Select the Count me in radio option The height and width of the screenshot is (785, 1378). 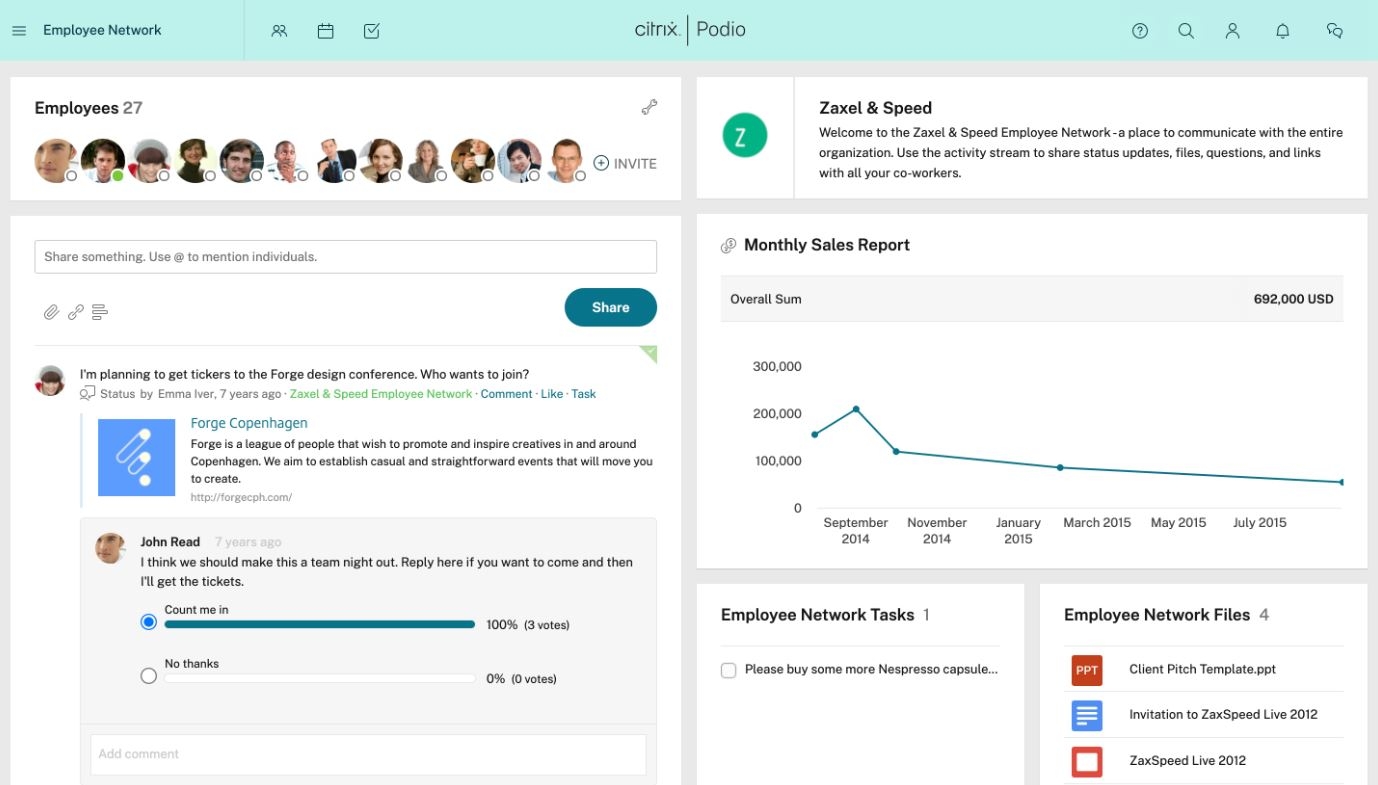pos(149,622)
